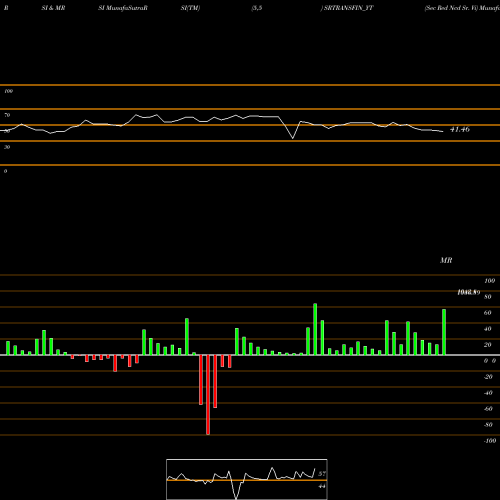500x500 pixels.
Task: Select the MR axis label -60
Action: (488, 409)
